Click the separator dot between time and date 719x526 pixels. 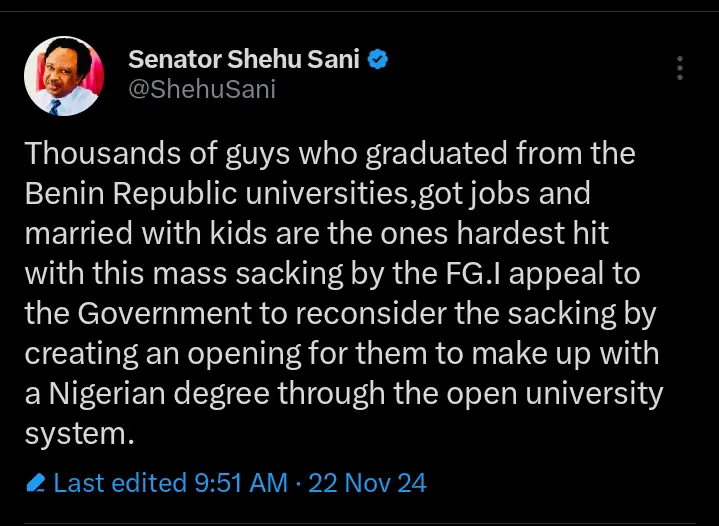tap(298, 483)
